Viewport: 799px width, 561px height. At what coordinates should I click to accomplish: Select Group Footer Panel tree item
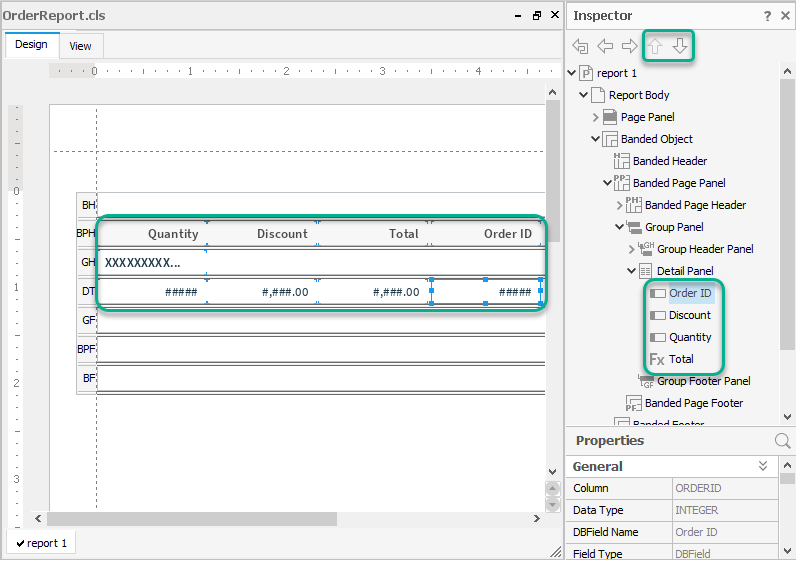click(x=704, y=381)
